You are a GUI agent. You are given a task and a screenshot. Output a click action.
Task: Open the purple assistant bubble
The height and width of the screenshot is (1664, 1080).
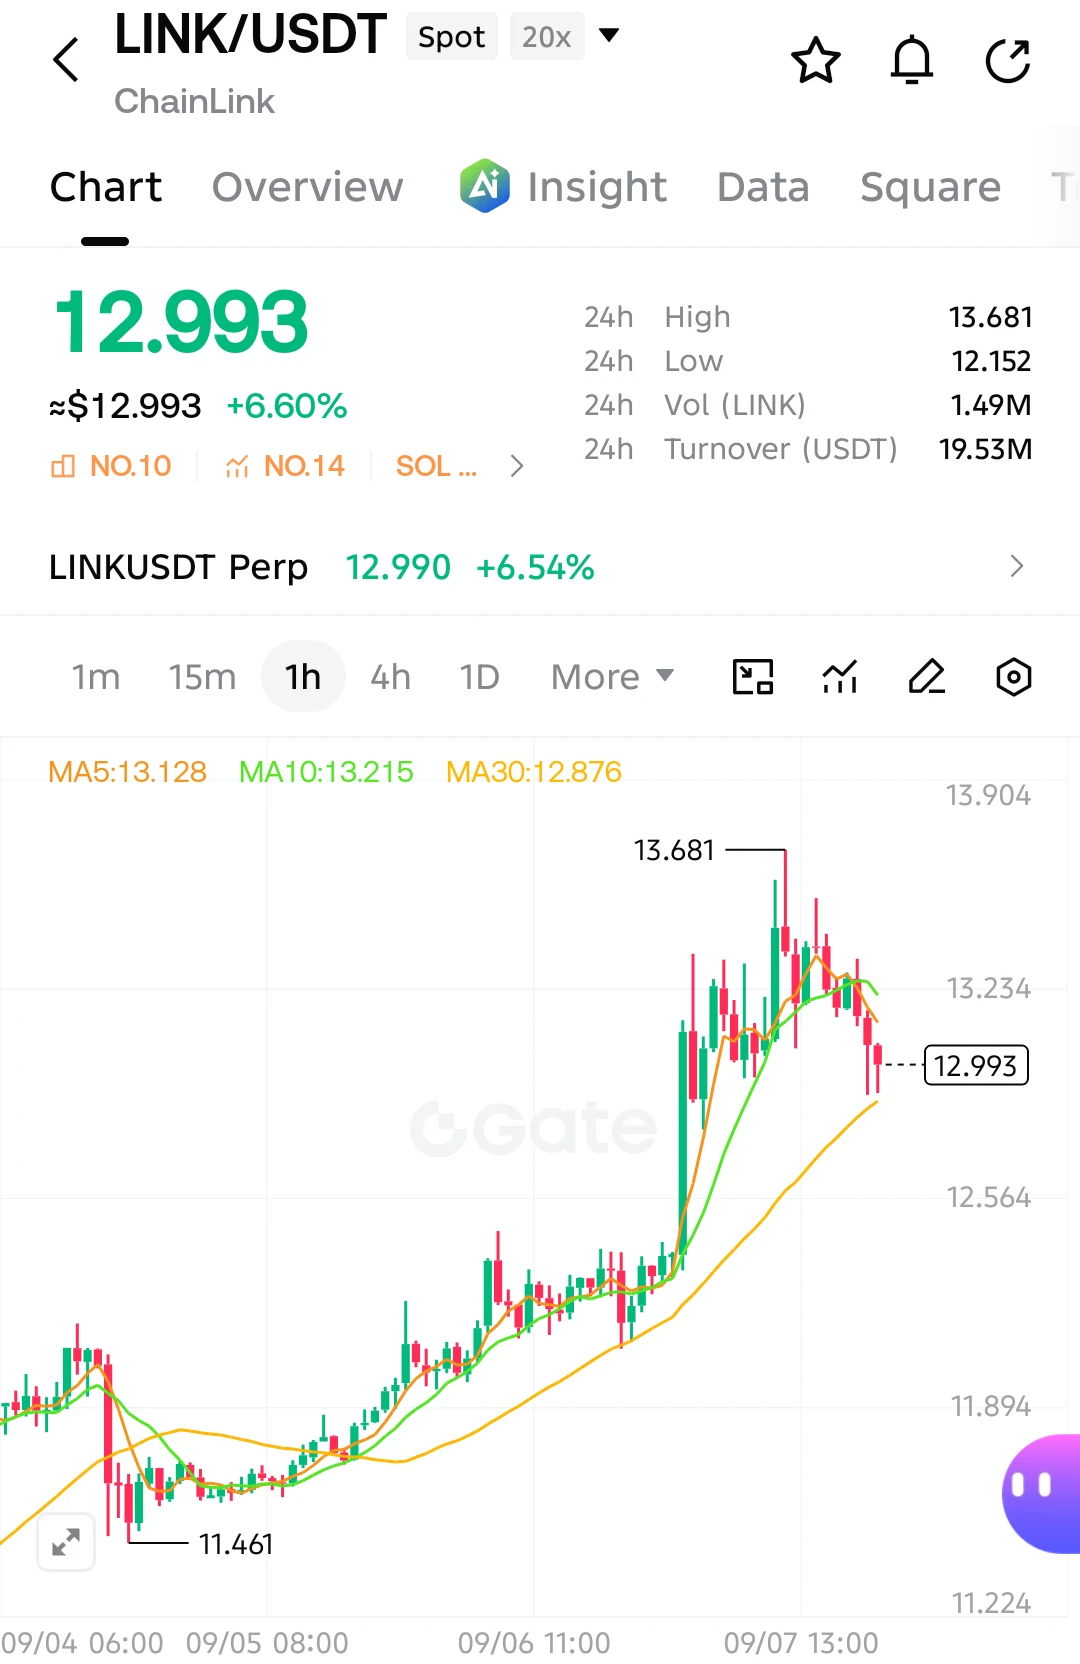click(1041, 1493)
